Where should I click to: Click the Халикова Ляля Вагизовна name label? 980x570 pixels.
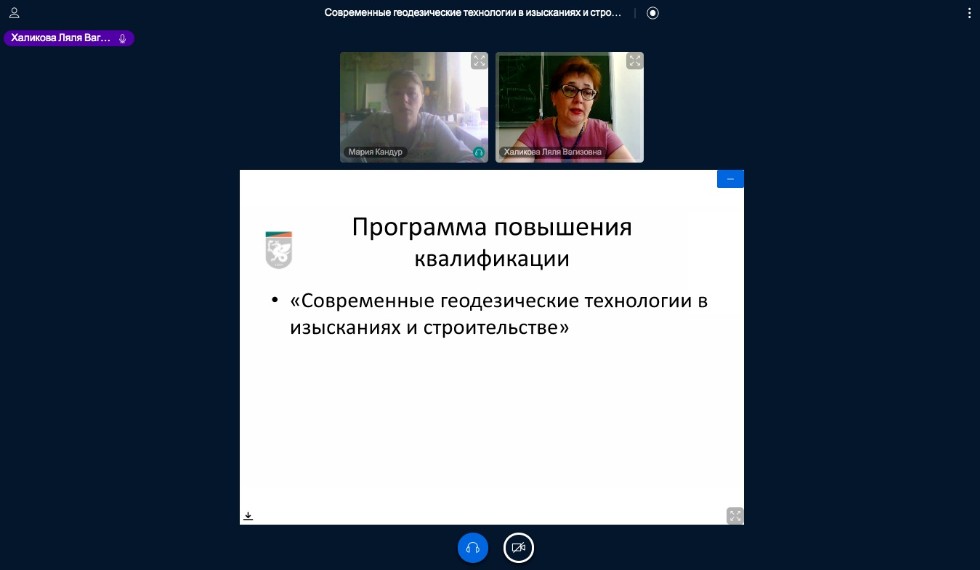(552, 152)
